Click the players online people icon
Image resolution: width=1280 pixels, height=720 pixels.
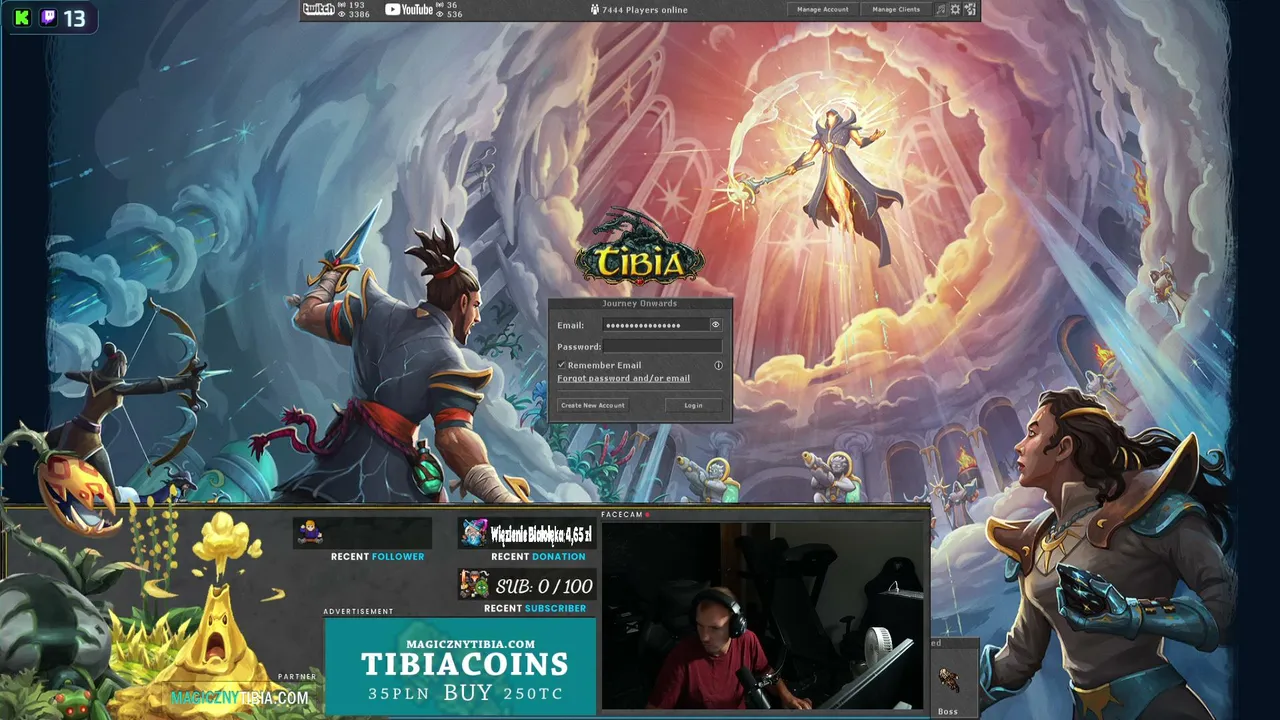595,10
